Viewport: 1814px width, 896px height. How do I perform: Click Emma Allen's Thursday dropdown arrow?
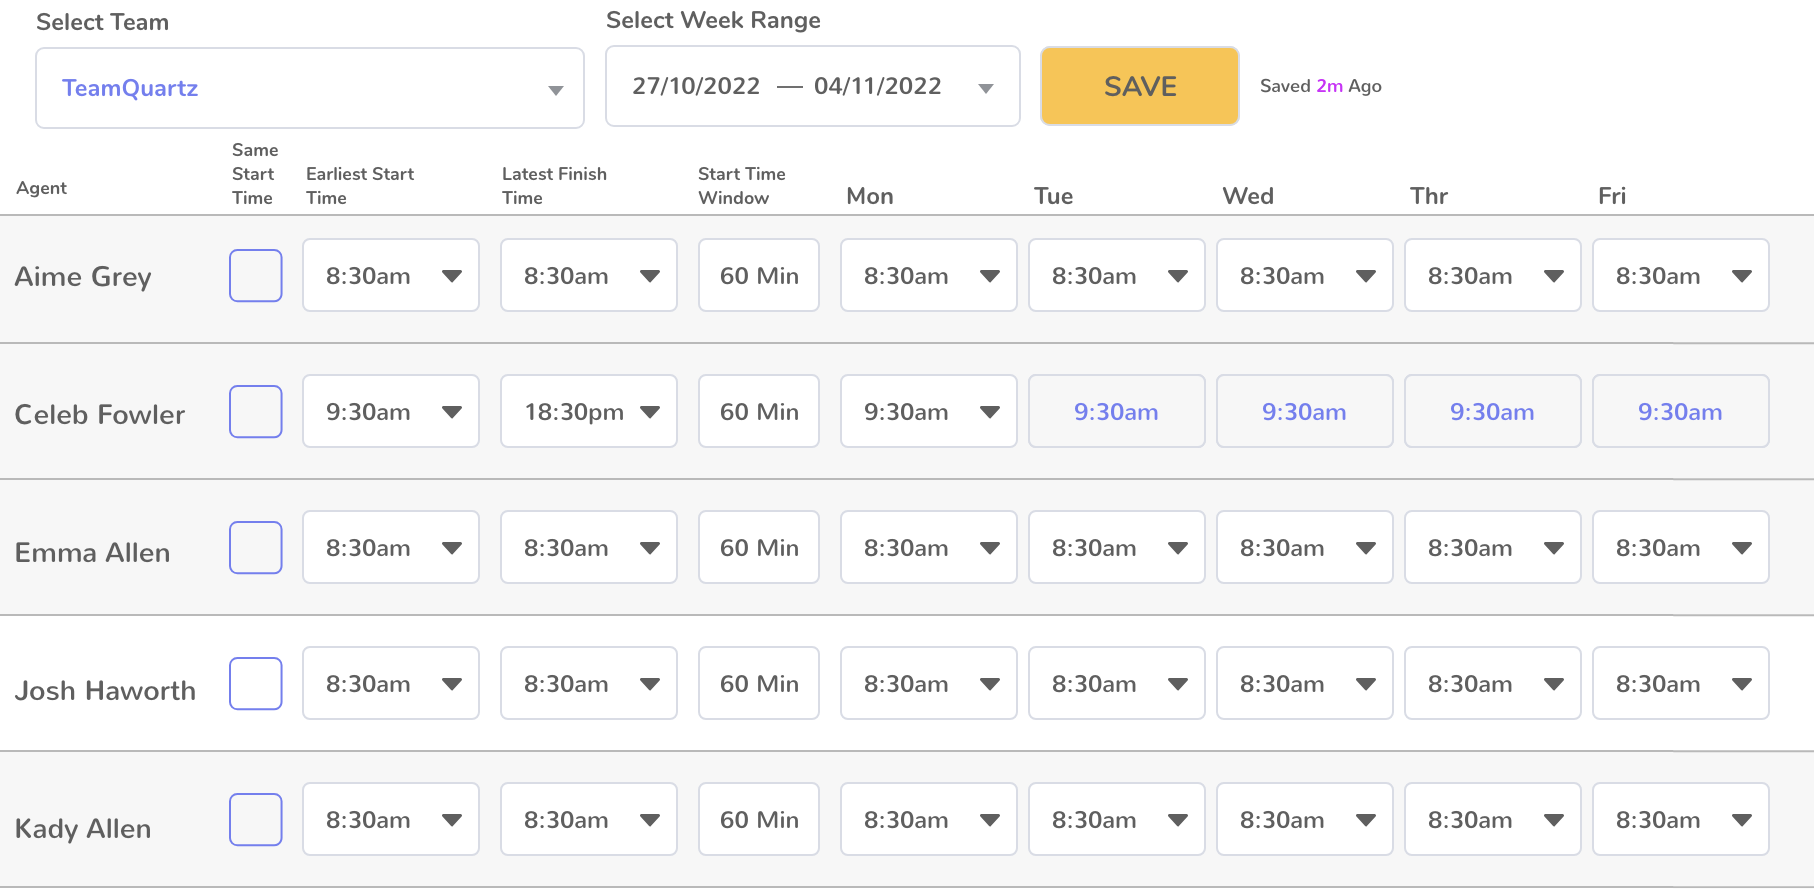pyautogui.click(x=1554, y=548)
